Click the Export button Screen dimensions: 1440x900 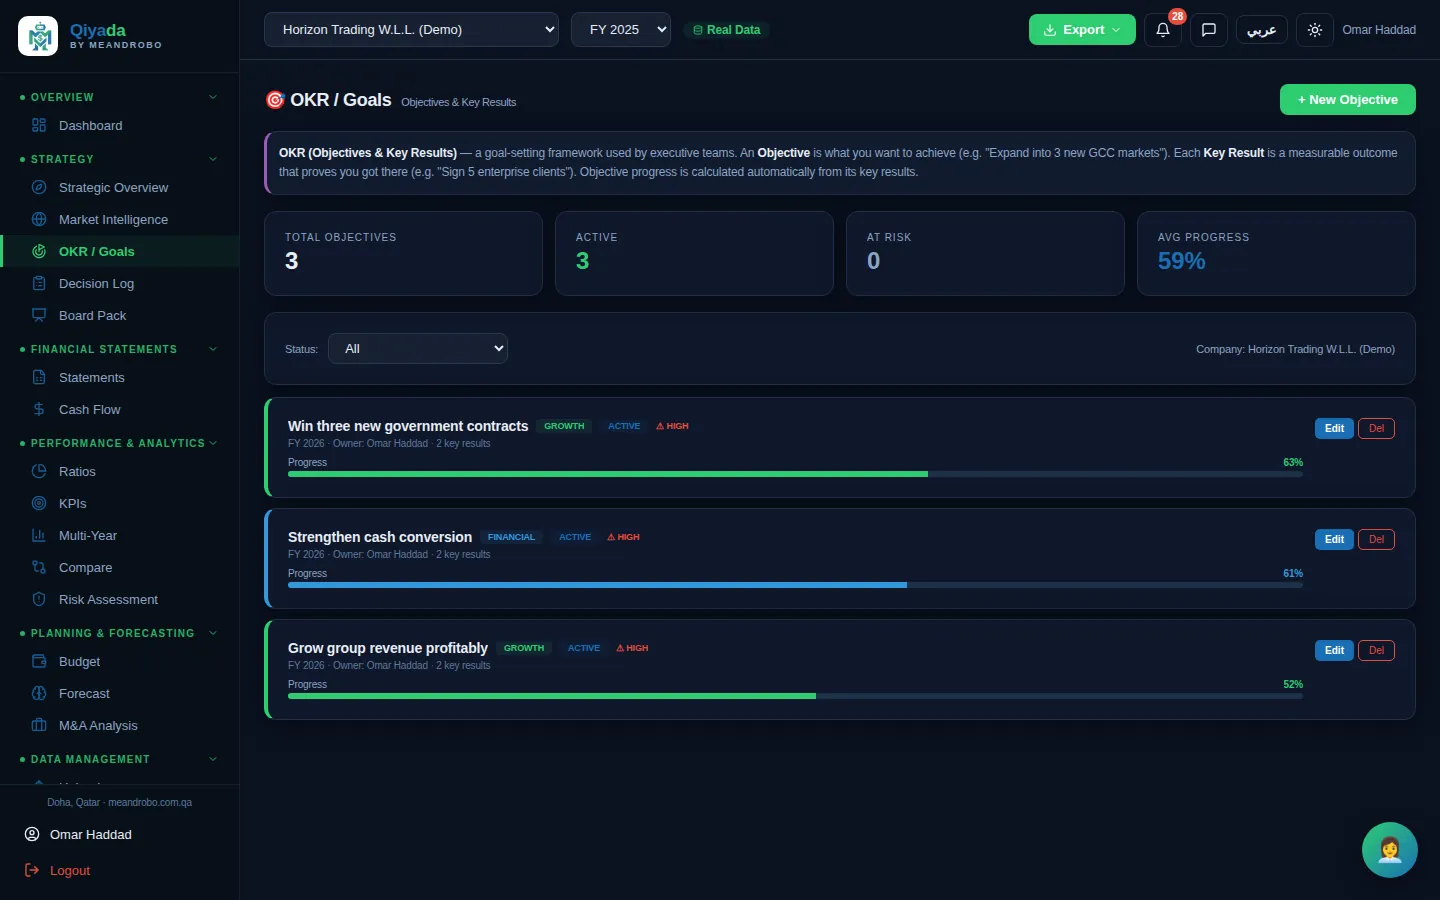1082,30
